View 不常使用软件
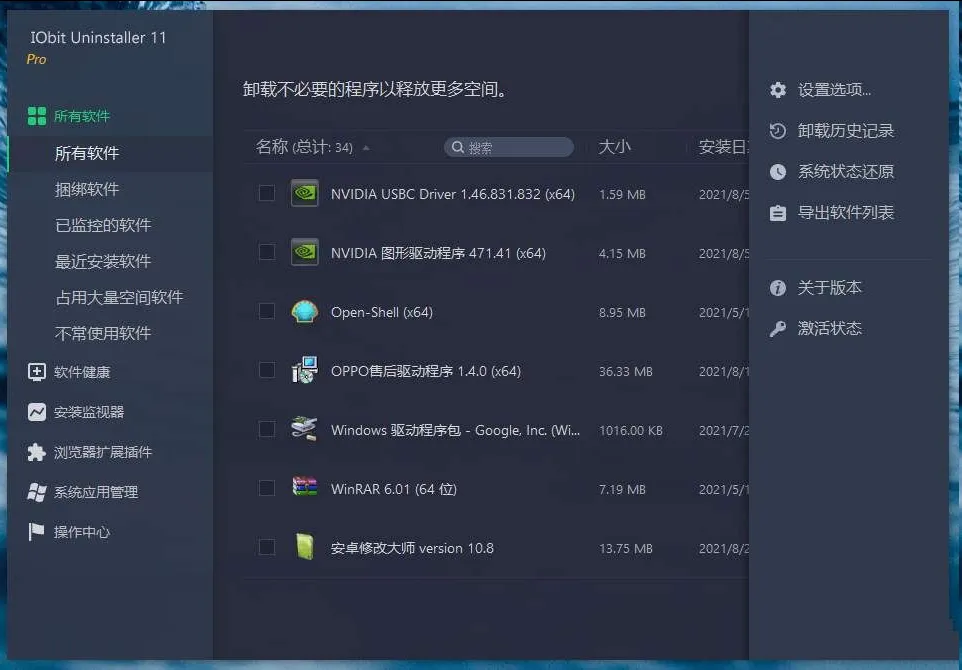 [x=103, y=333]
